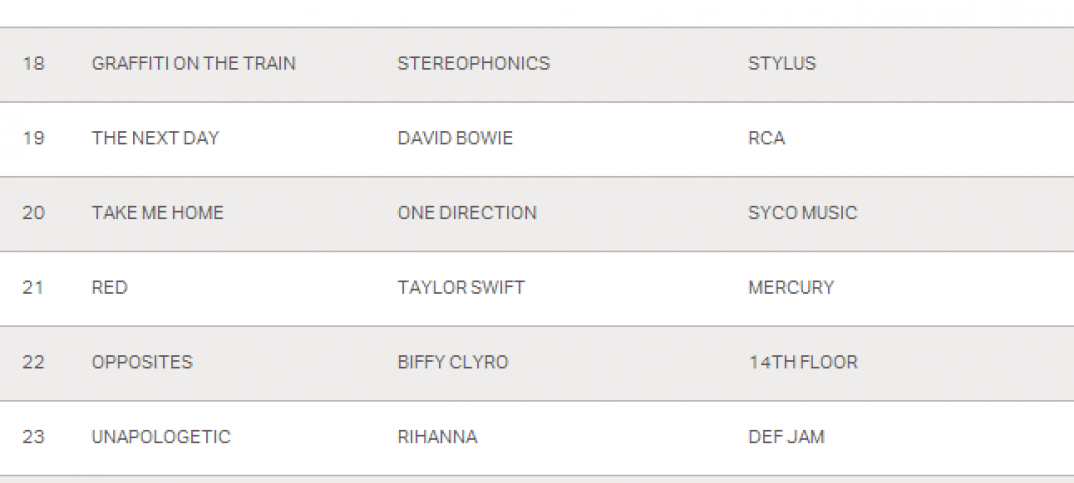
Task: Click chart position number 18
Action: coord(33,63)
